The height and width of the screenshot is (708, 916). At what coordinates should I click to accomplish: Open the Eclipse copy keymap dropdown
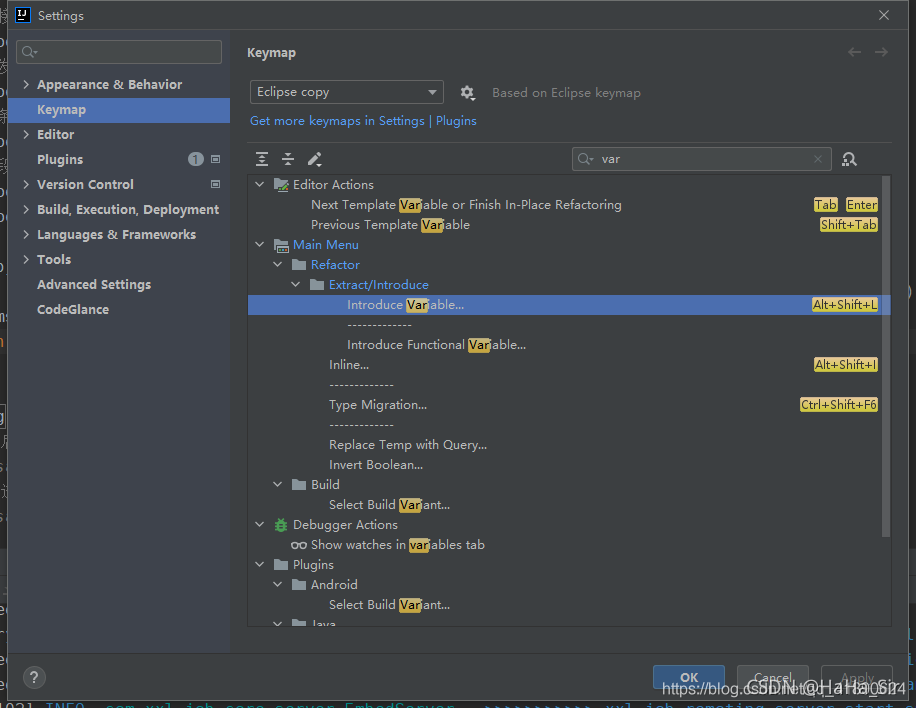(346, 92)
